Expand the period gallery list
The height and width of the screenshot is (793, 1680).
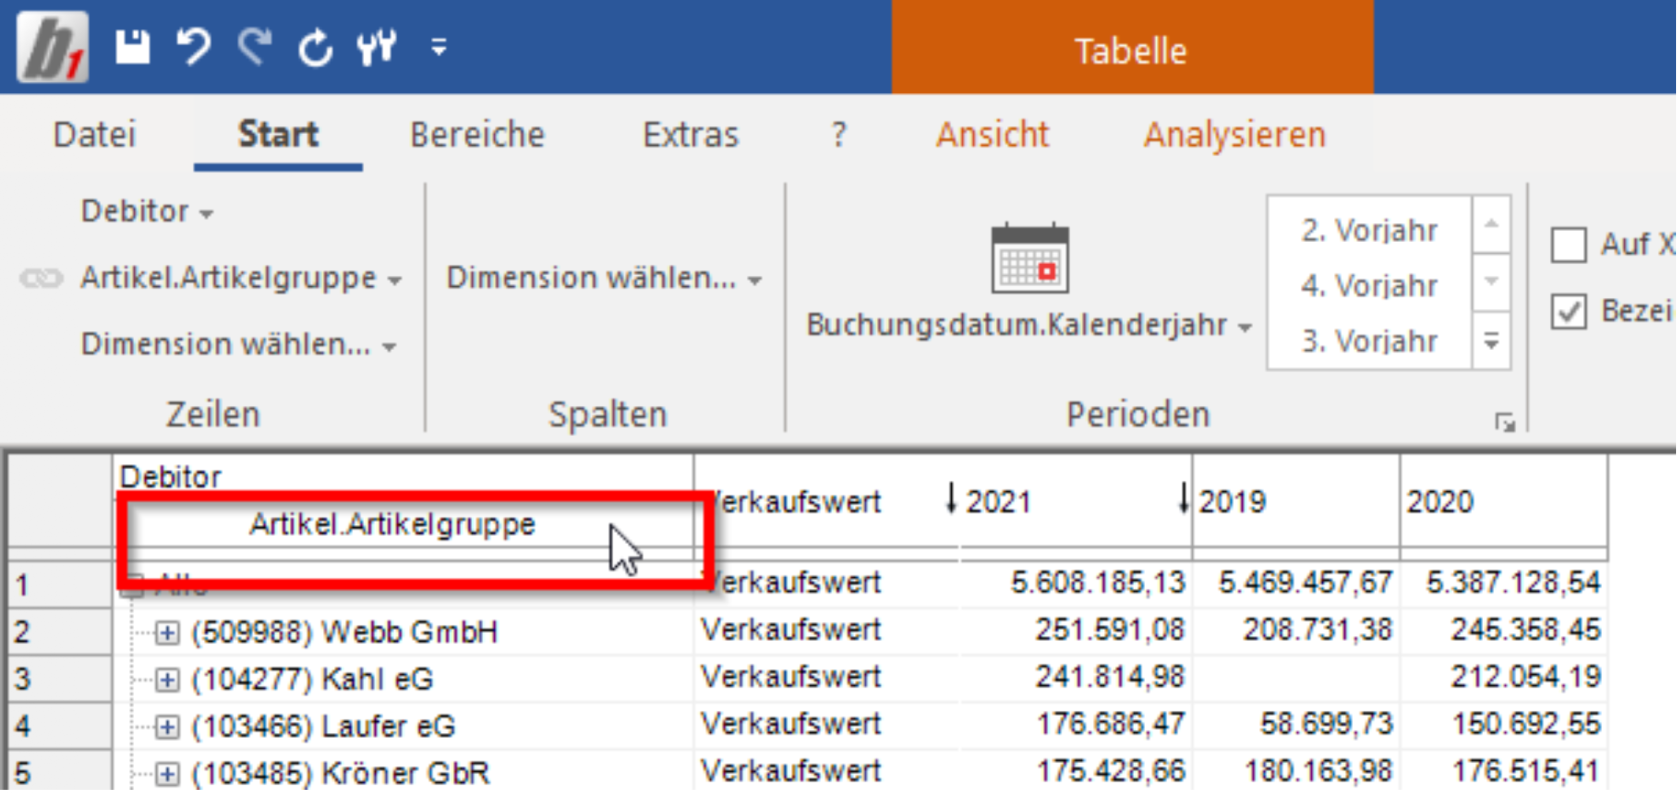pos(1491,342)
